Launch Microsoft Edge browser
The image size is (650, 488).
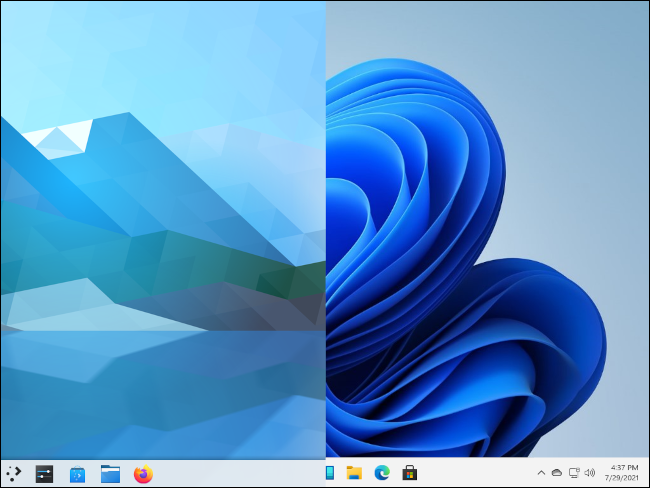point(381,473)
